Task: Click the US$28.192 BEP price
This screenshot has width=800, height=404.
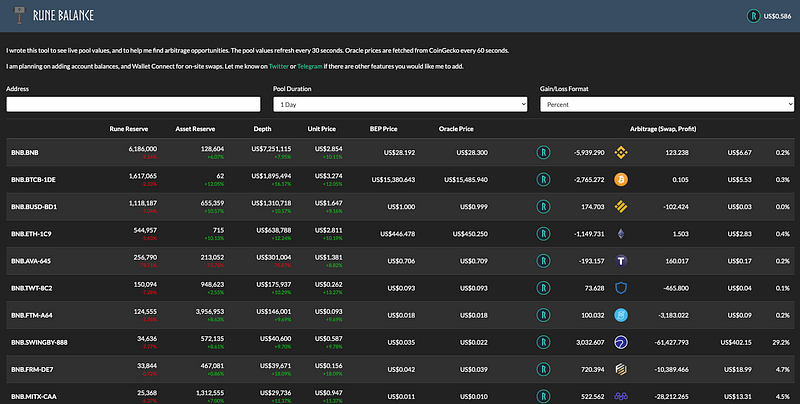Action: (399, 153)
